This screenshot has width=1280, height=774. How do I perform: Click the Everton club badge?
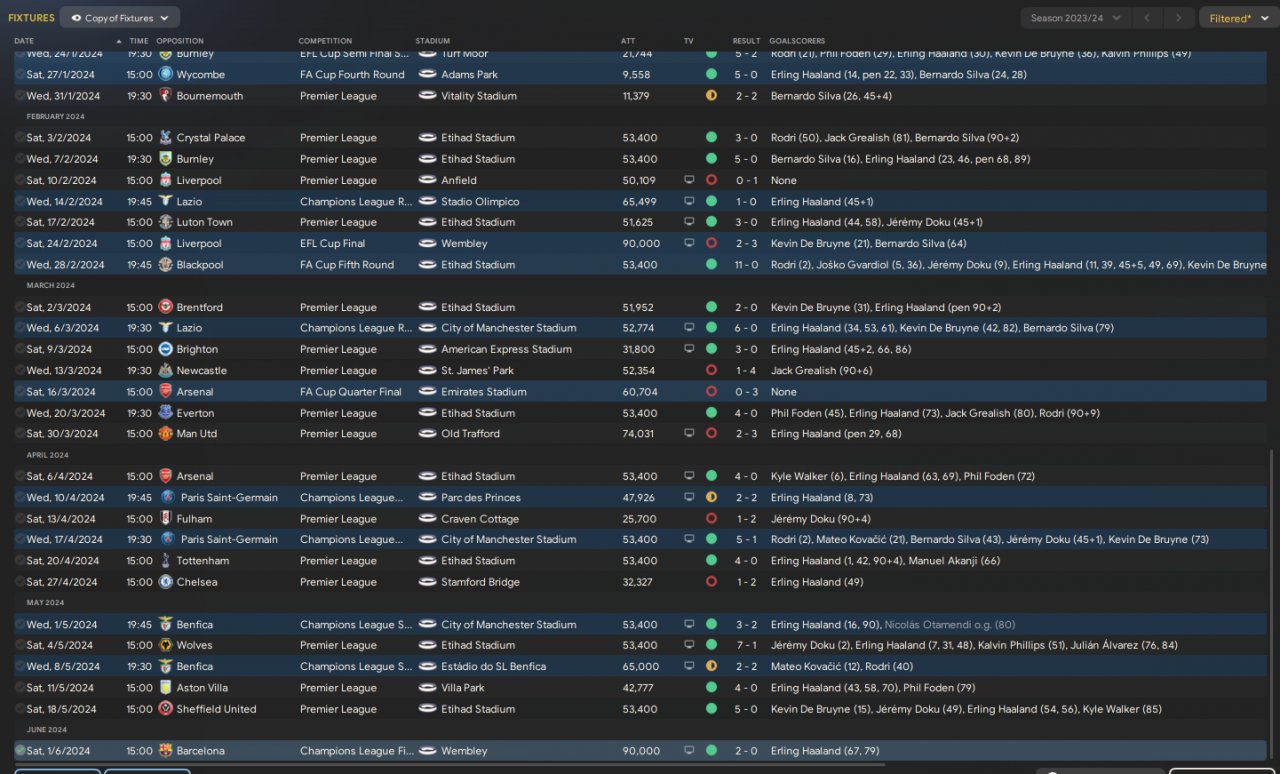tap(165, 413)
